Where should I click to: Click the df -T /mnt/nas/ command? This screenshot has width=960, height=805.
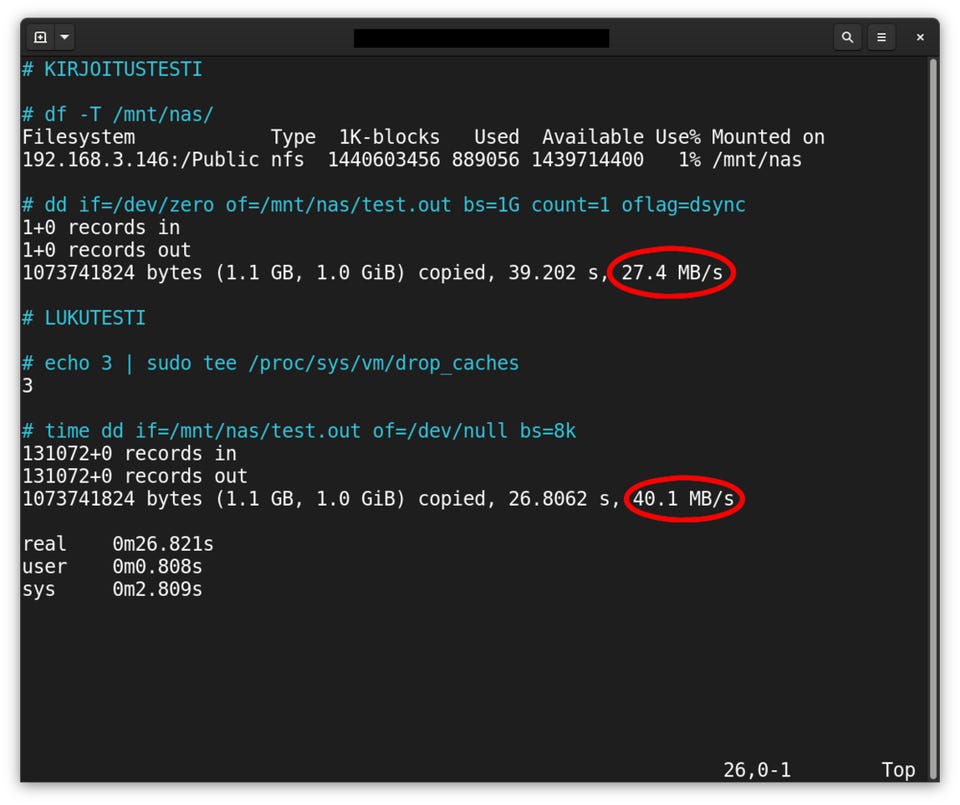point(118,114)
